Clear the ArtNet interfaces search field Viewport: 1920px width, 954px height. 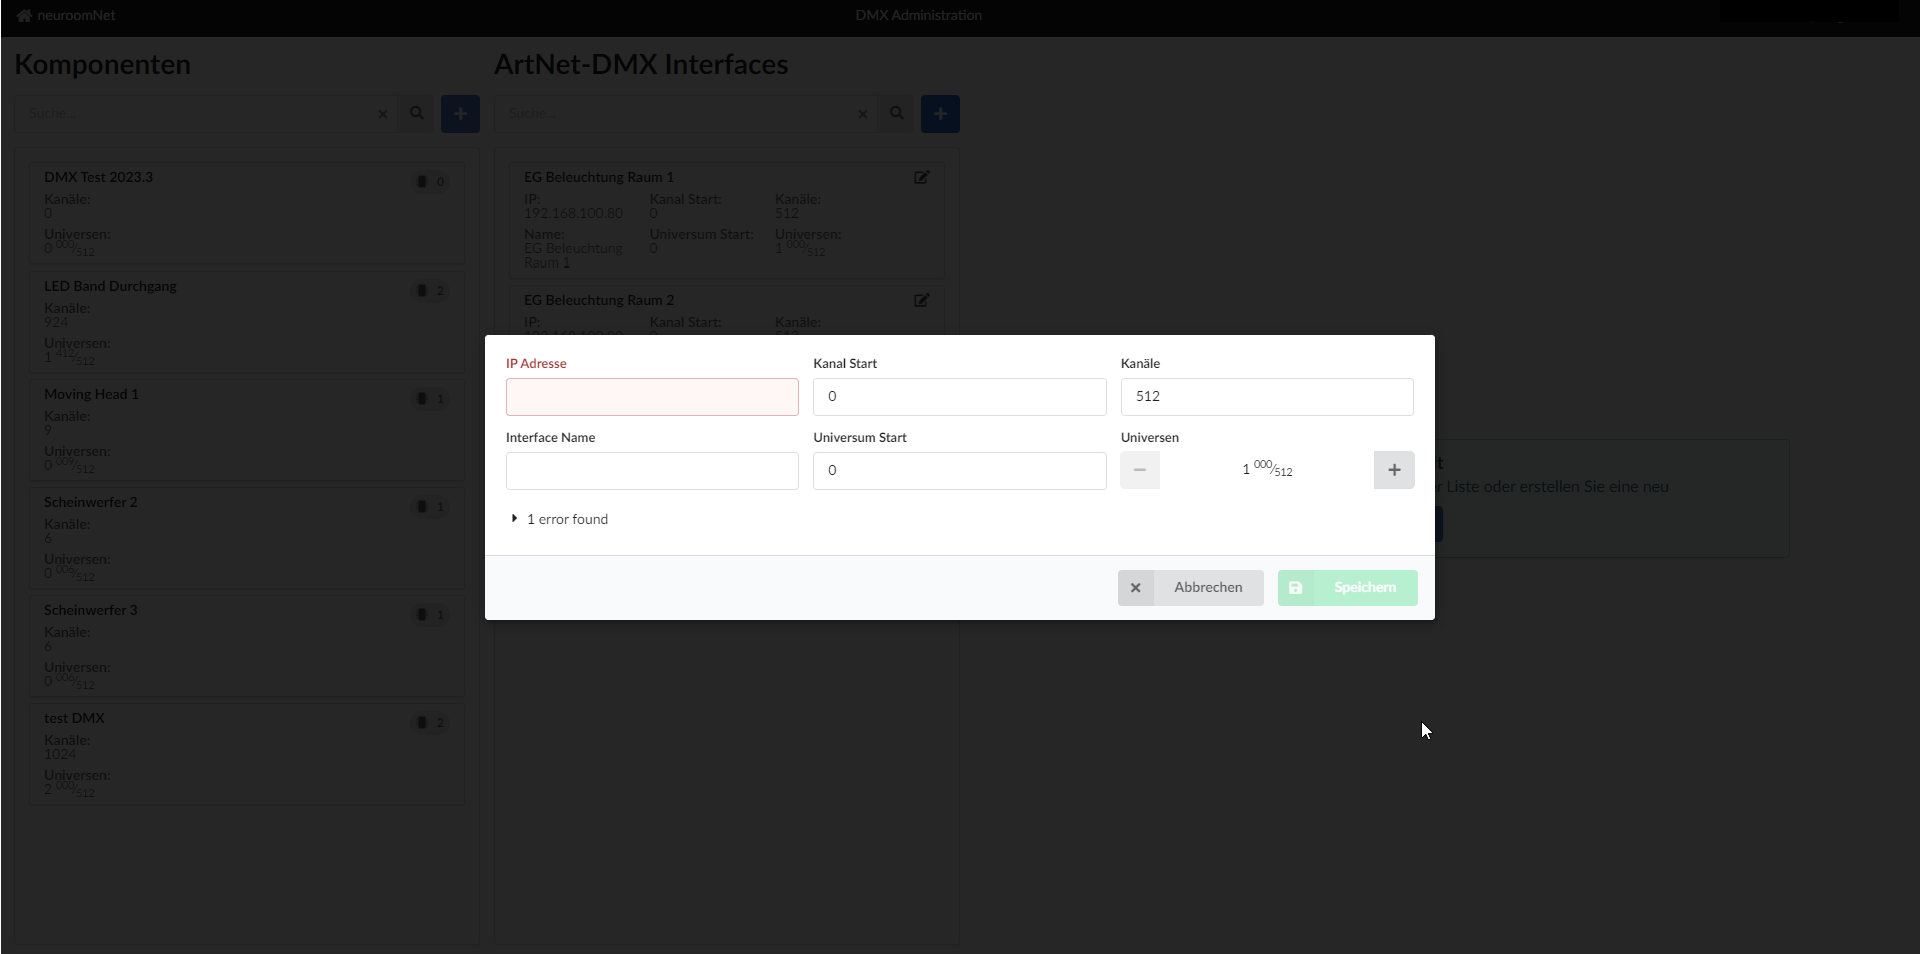coord(862,115)
